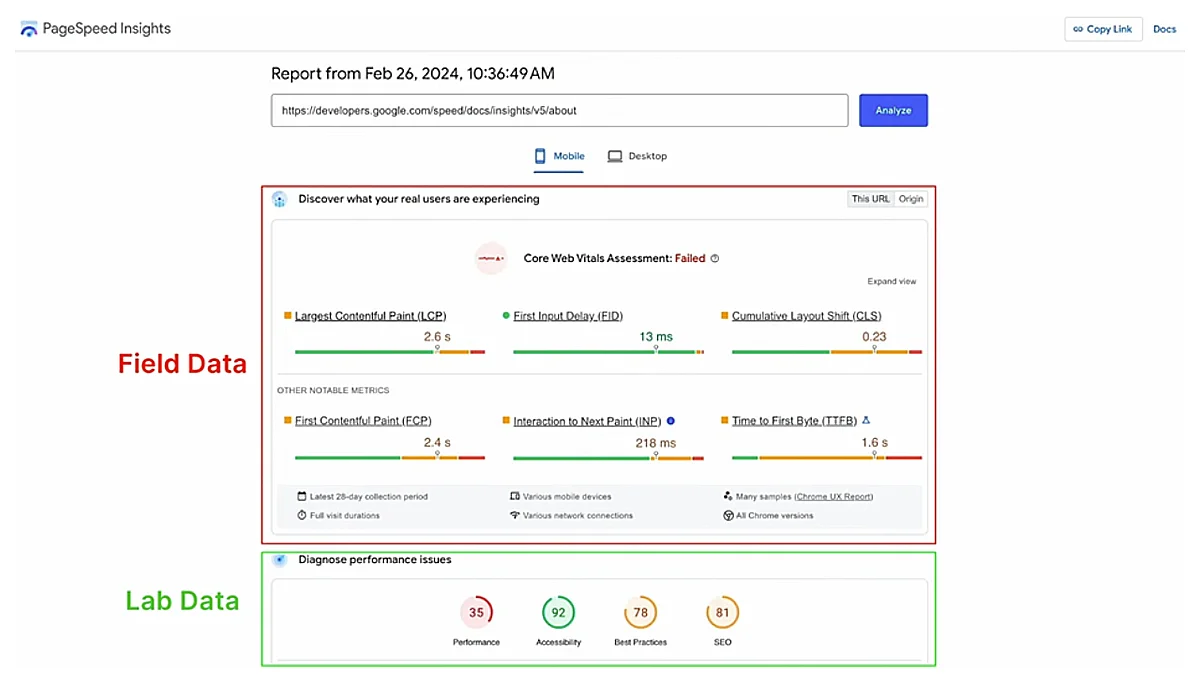
Task: Toggle field data to Origin
Action: coord(911,199)
